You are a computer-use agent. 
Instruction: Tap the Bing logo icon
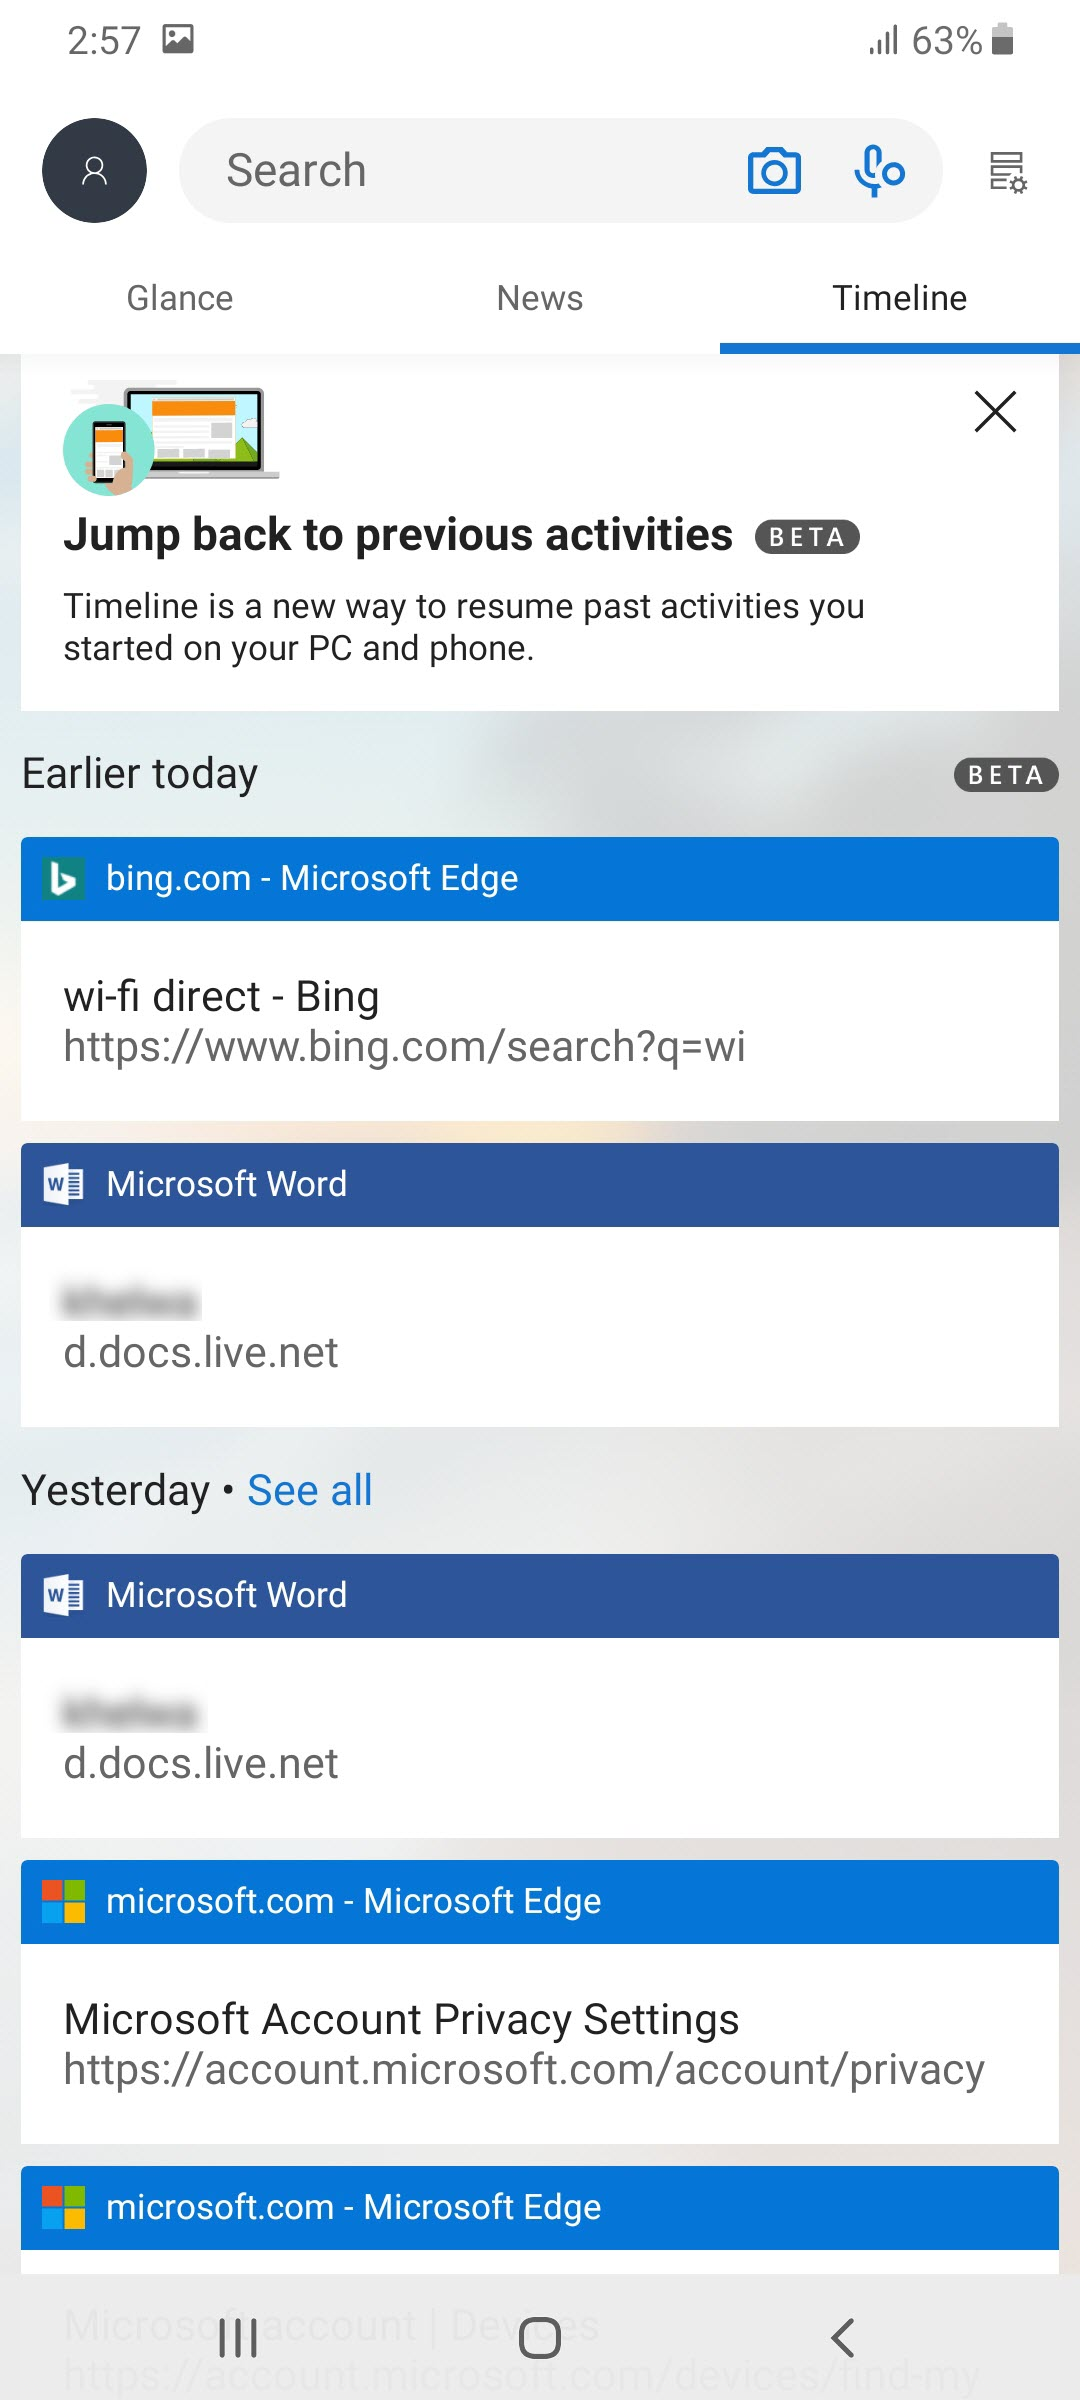(x=64, y=879)
